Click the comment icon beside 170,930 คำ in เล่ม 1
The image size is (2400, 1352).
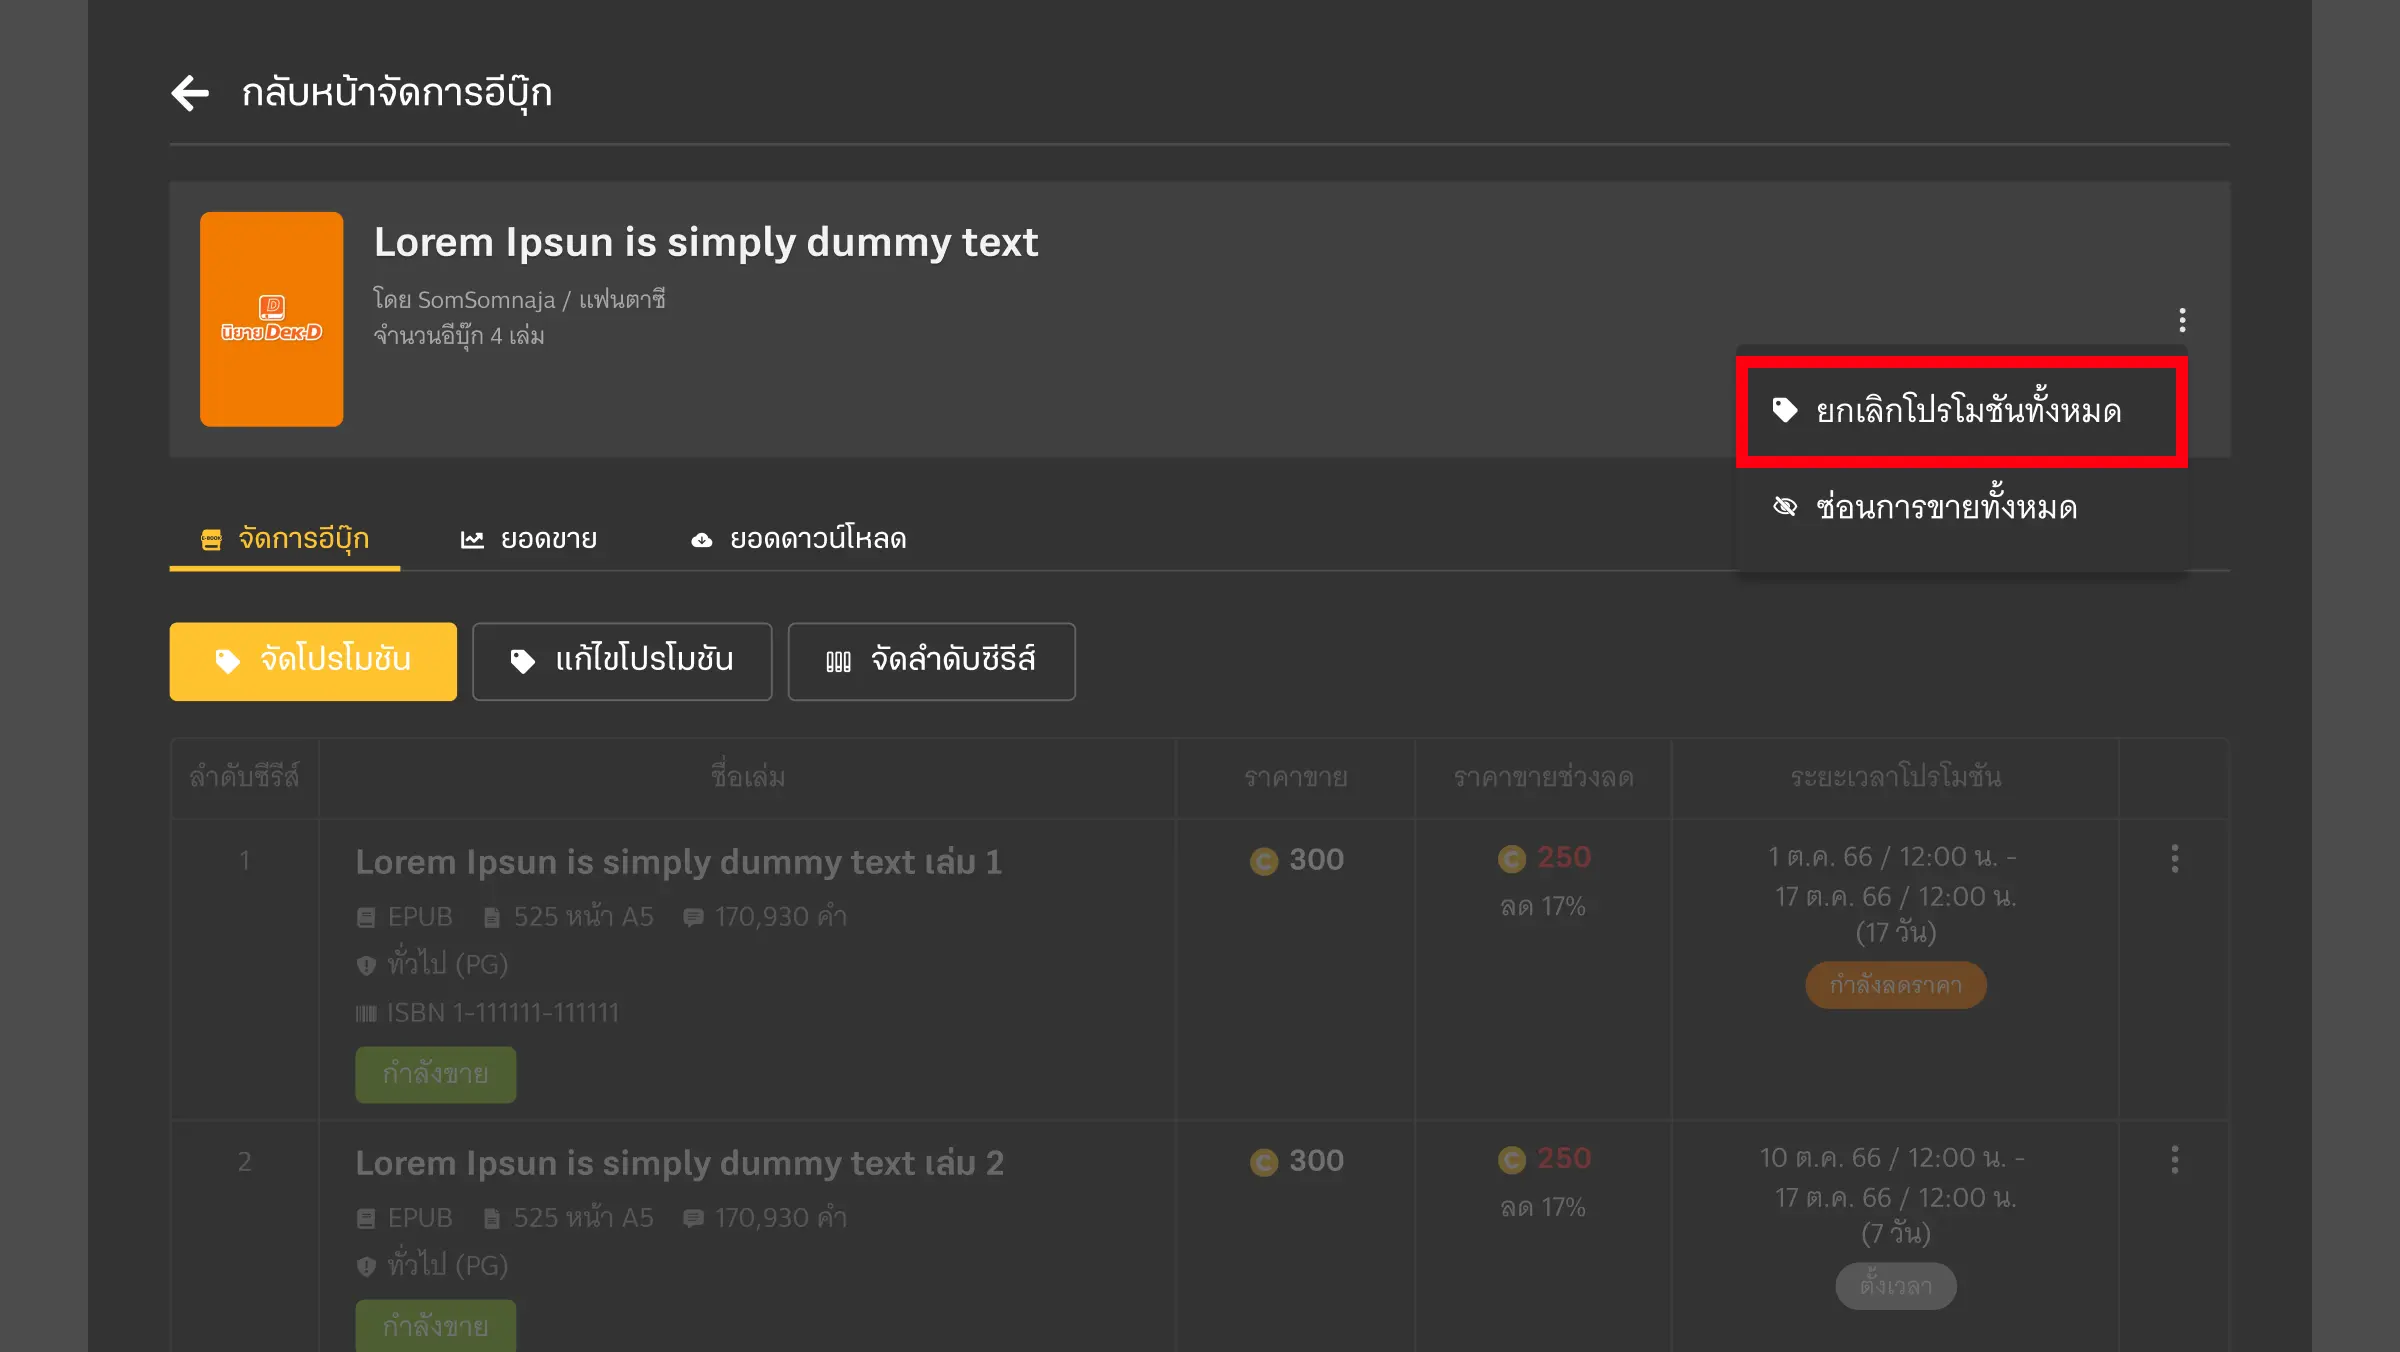pos(693,917)
